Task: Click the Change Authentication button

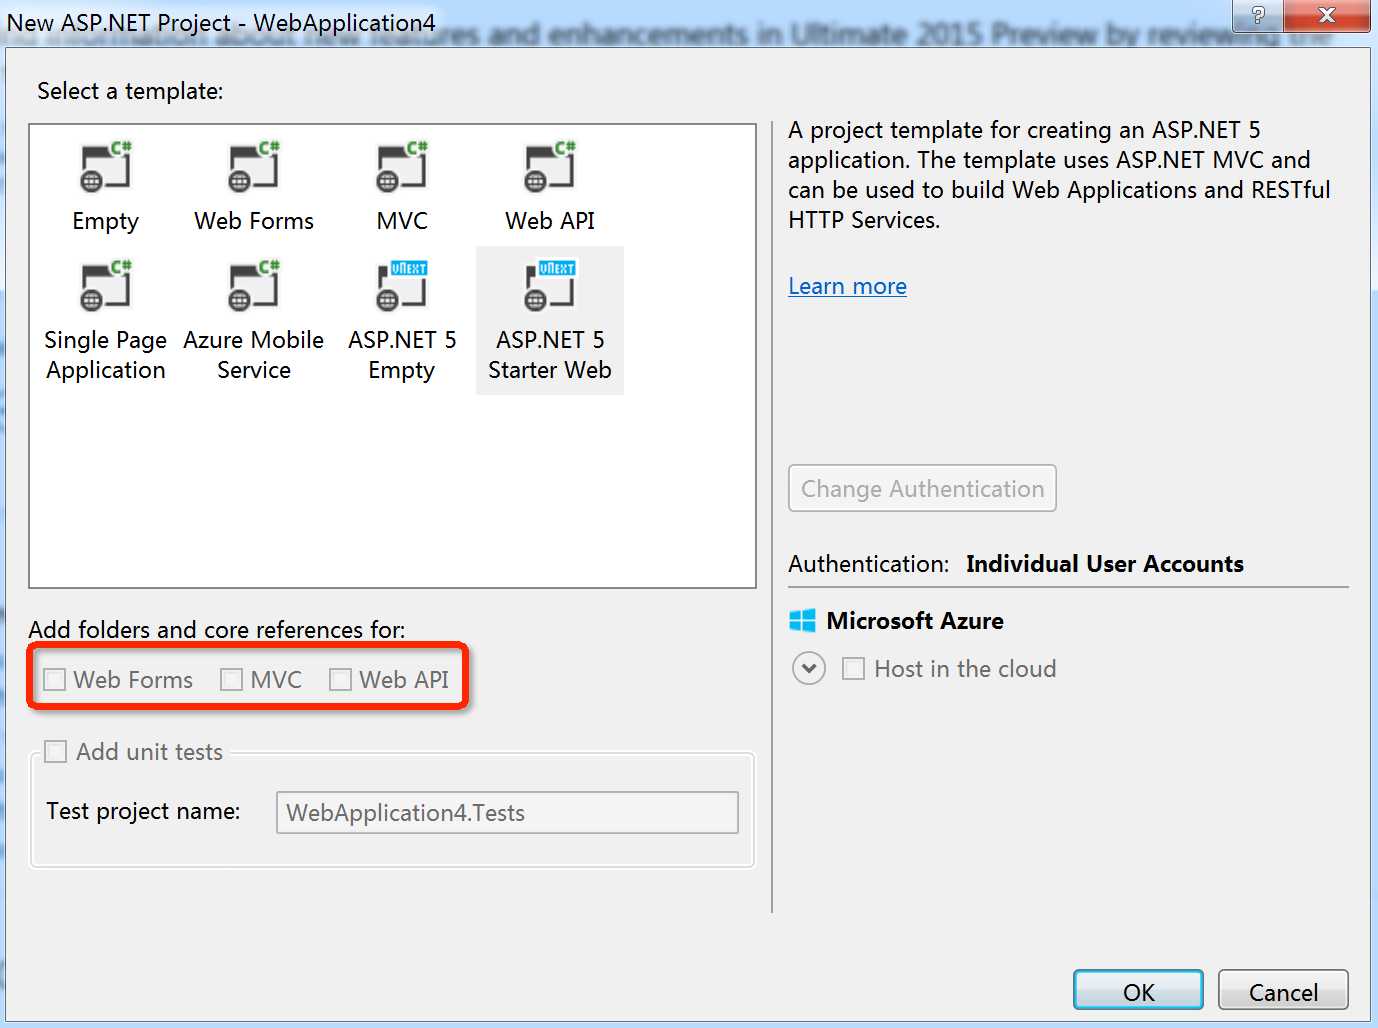Action: pyautogui.click(x=922, y=488)
